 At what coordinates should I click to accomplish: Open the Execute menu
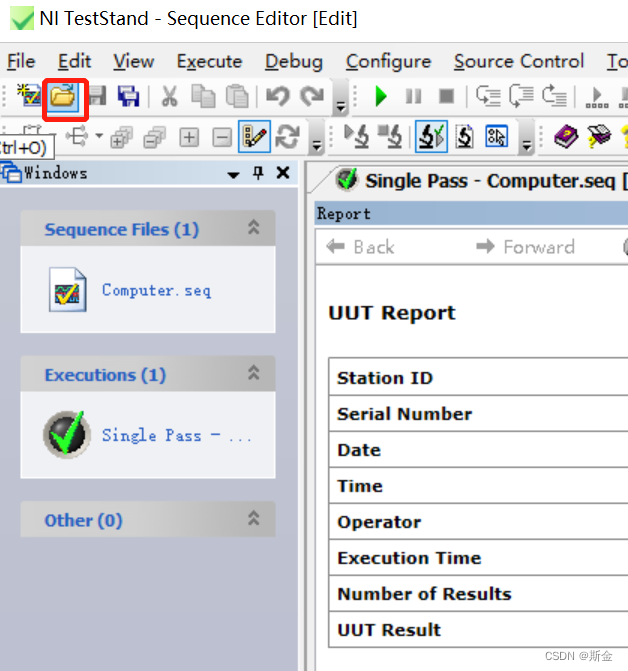(210, 61)
